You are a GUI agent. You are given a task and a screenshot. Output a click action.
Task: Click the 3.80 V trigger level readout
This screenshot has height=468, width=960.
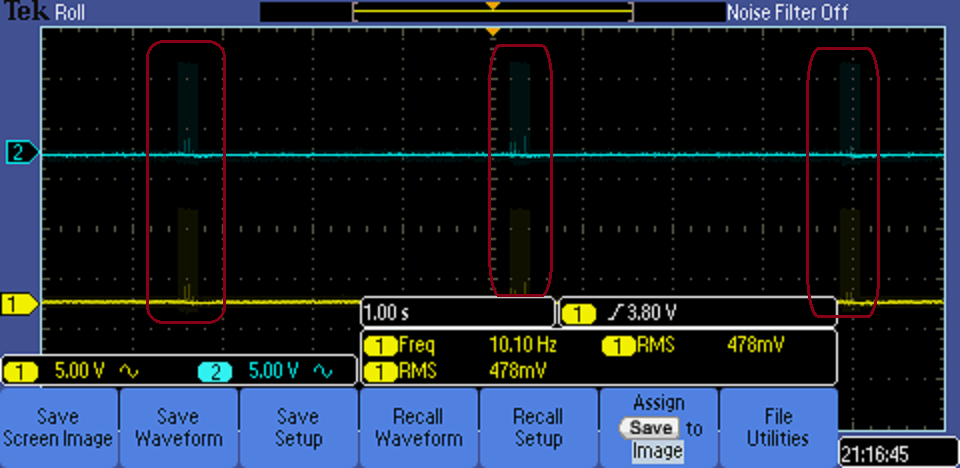pyautogui.click(x=651, y=313)
